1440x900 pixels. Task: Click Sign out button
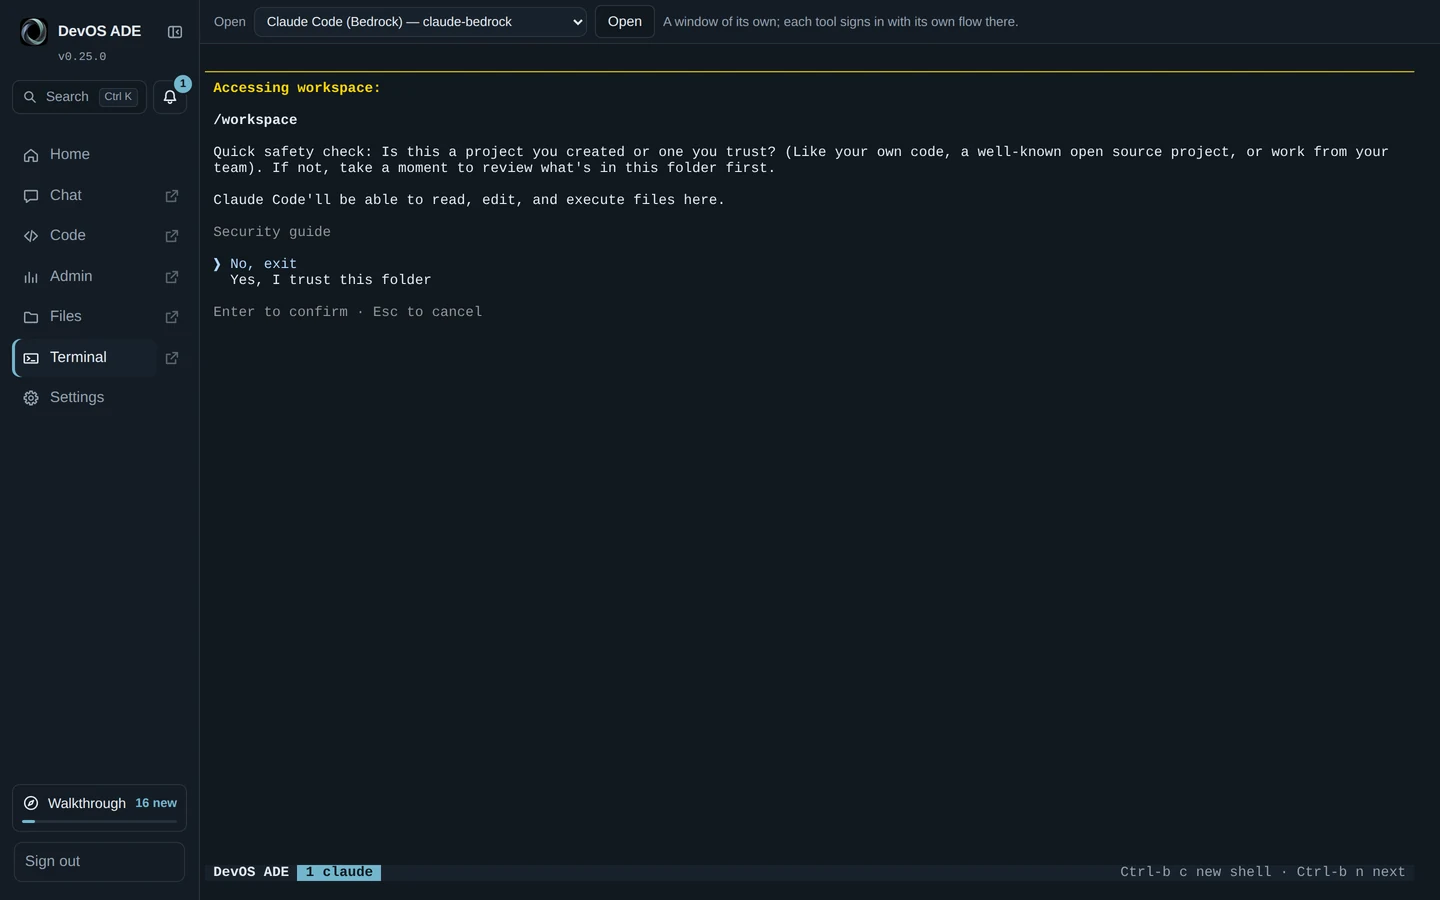coord(99,862)
